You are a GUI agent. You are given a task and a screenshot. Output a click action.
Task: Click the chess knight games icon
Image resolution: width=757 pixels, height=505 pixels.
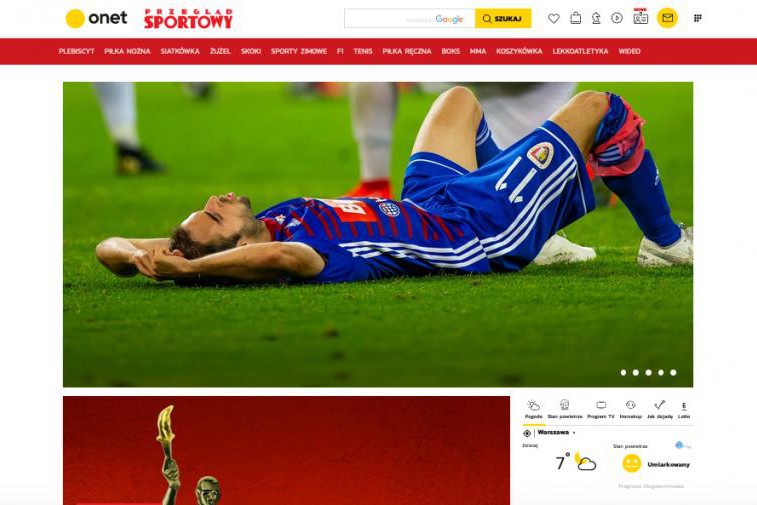coord(596,18)
